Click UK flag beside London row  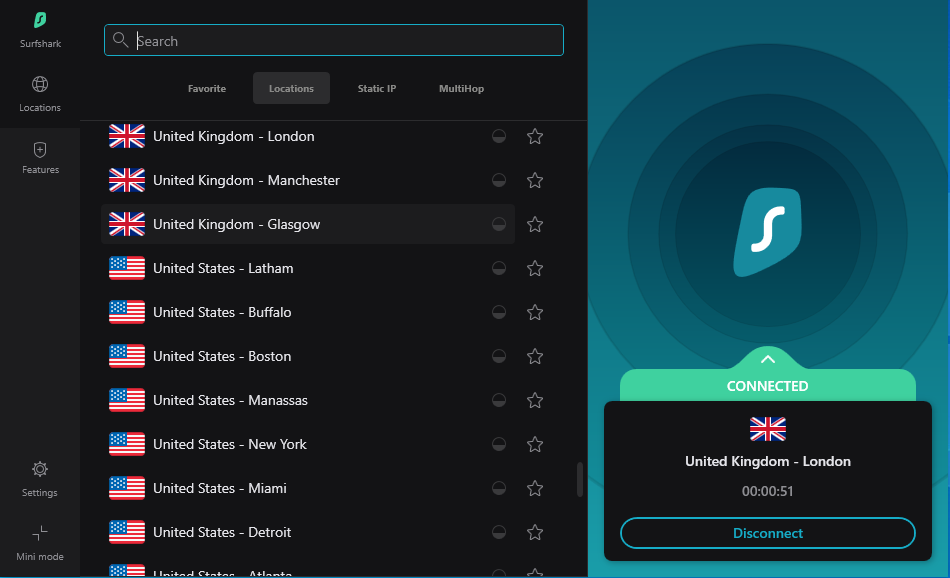coord(127,136)
